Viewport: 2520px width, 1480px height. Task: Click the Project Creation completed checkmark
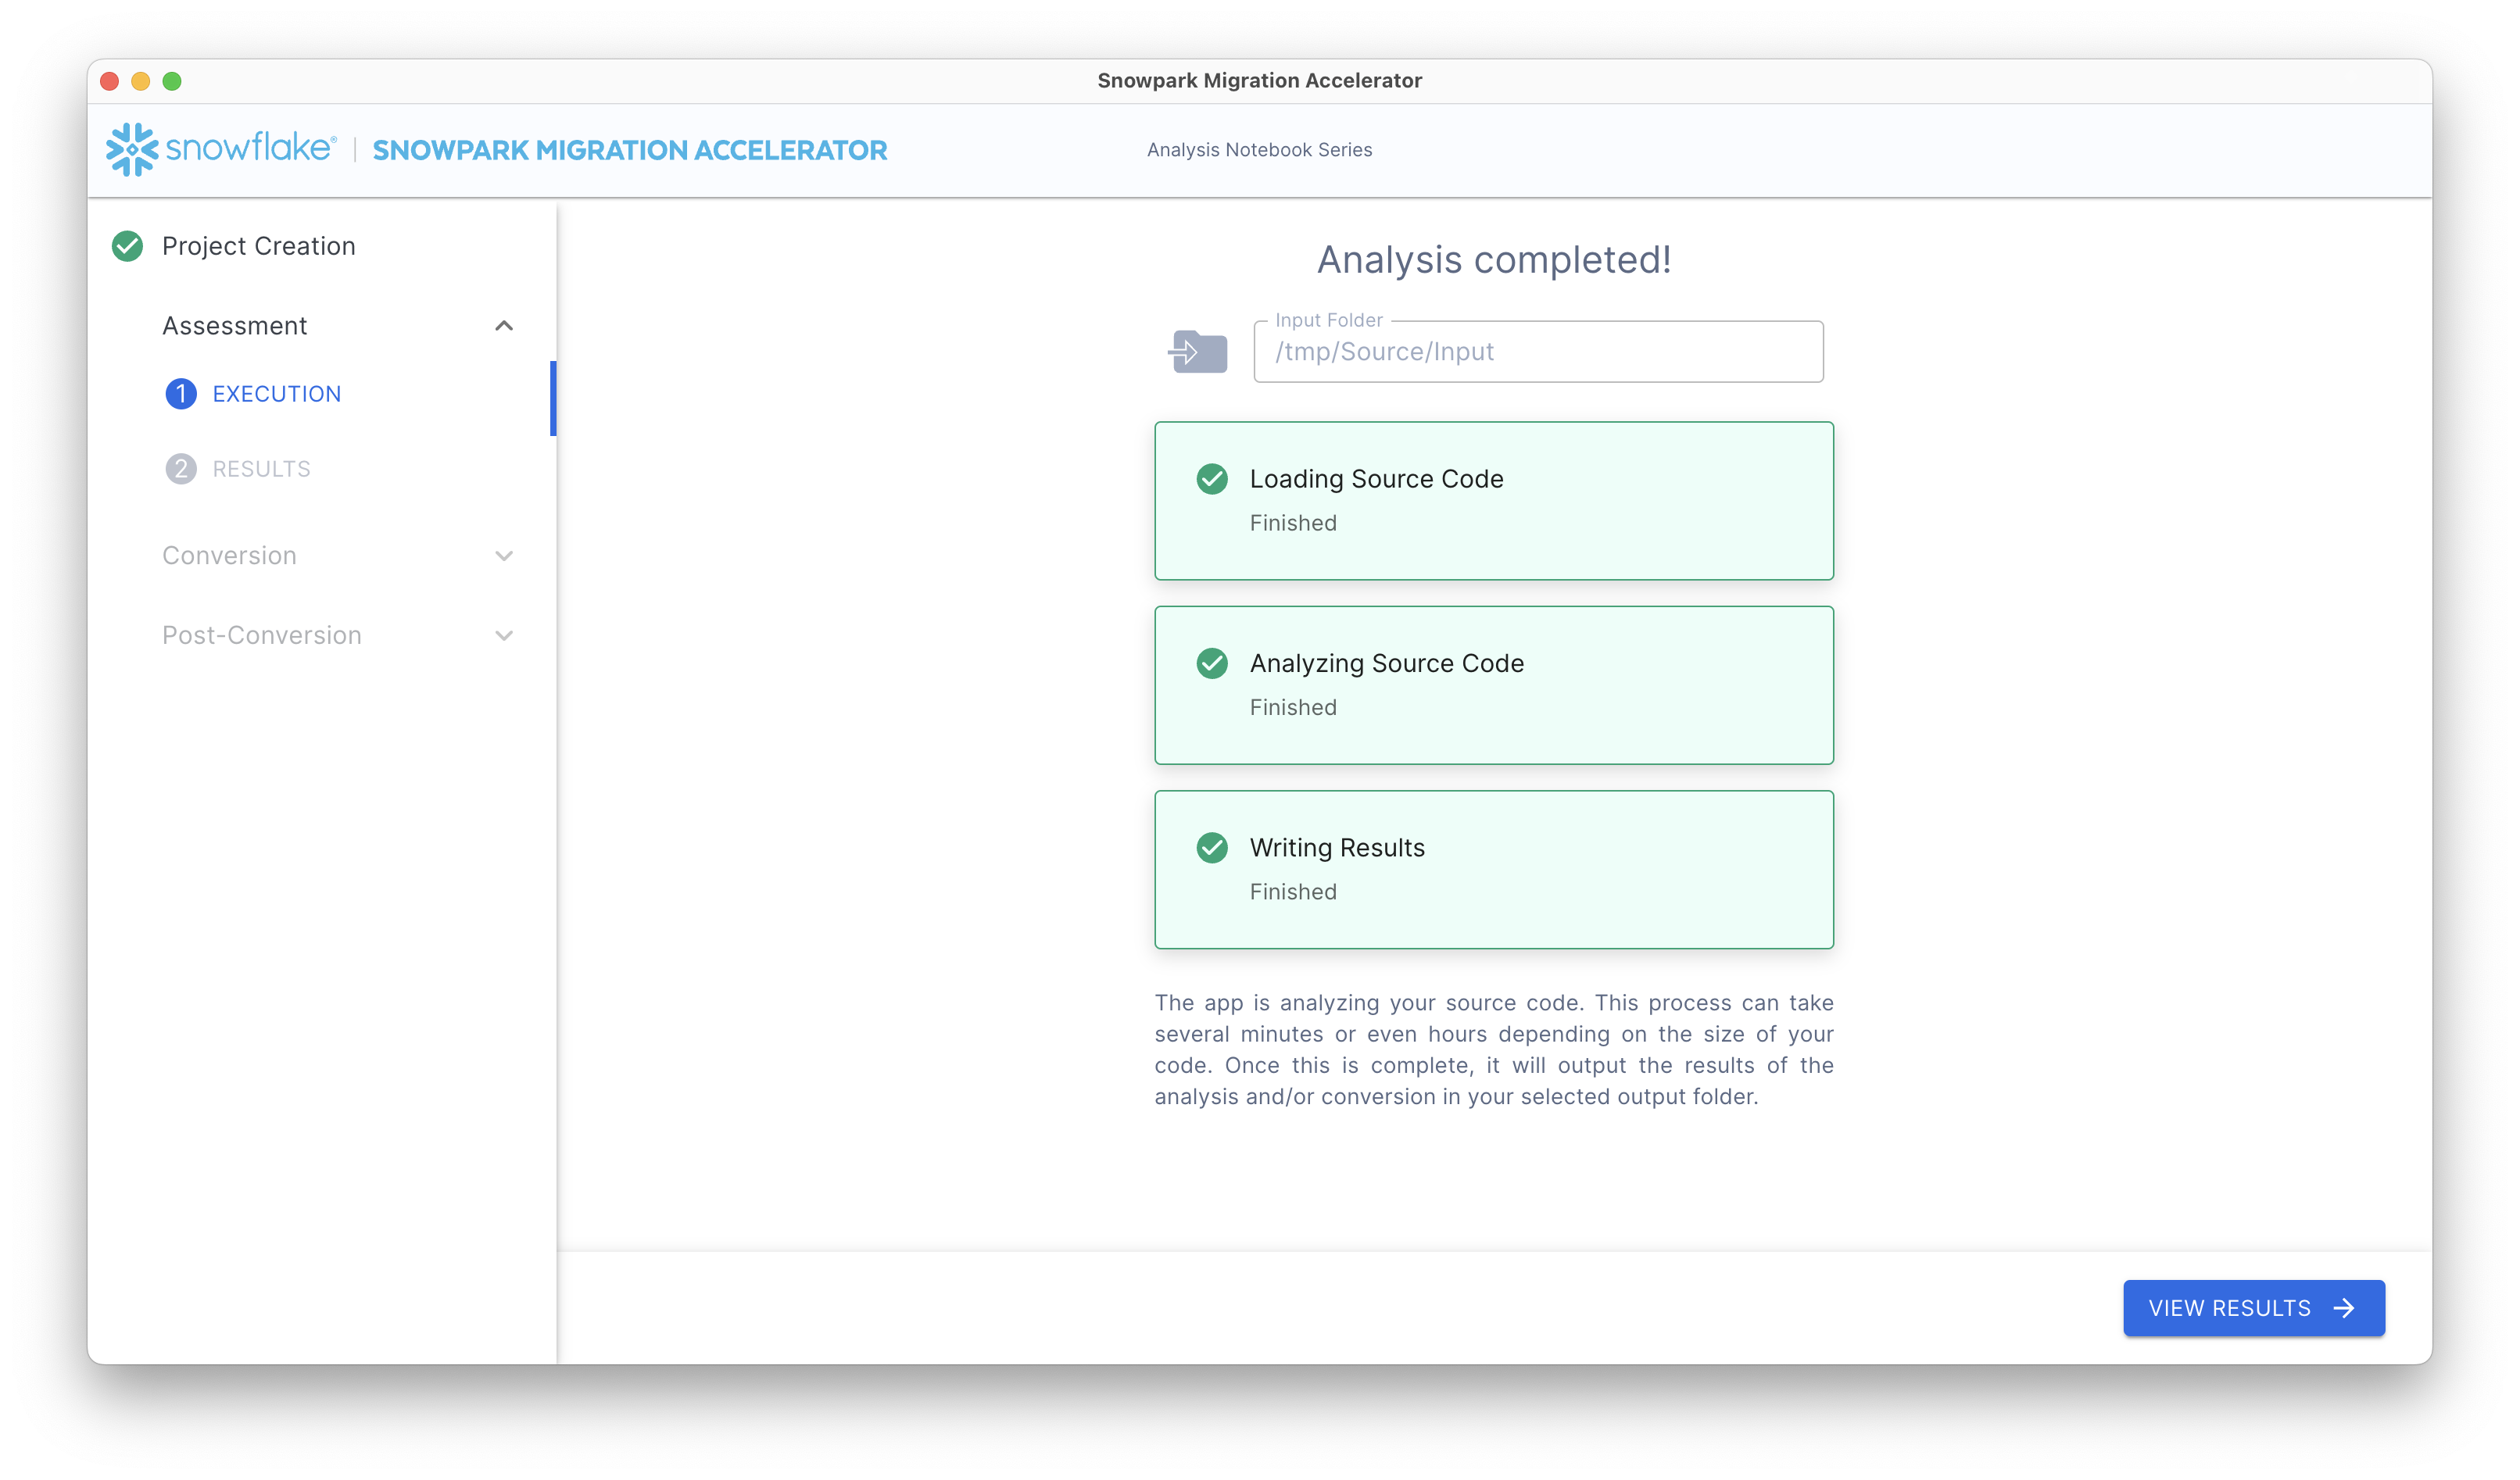coord(127,246)
